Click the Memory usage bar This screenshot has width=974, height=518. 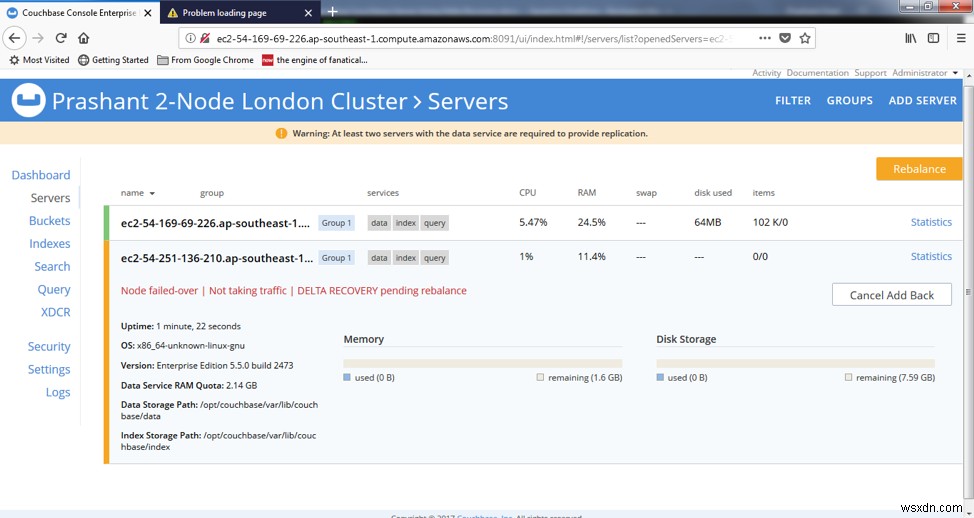pyautogui.click(x=483, y=363)
